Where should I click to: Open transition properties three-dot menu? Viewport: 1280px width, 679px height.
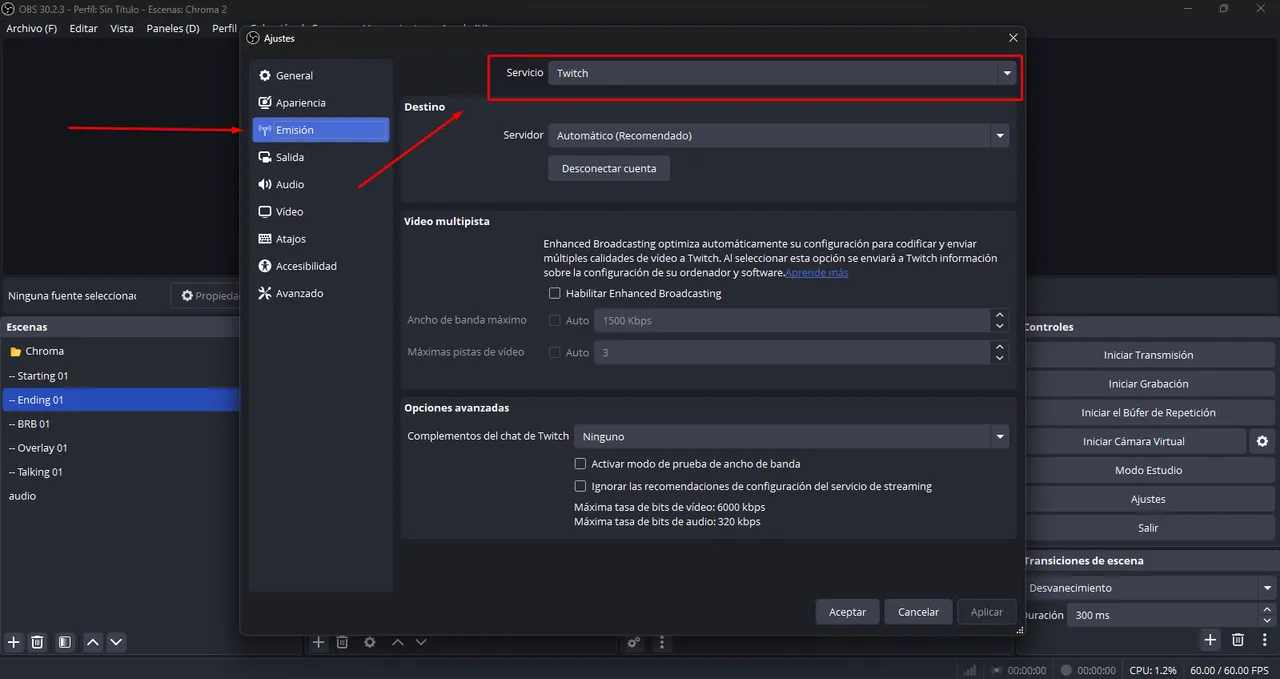[1265, 639]
